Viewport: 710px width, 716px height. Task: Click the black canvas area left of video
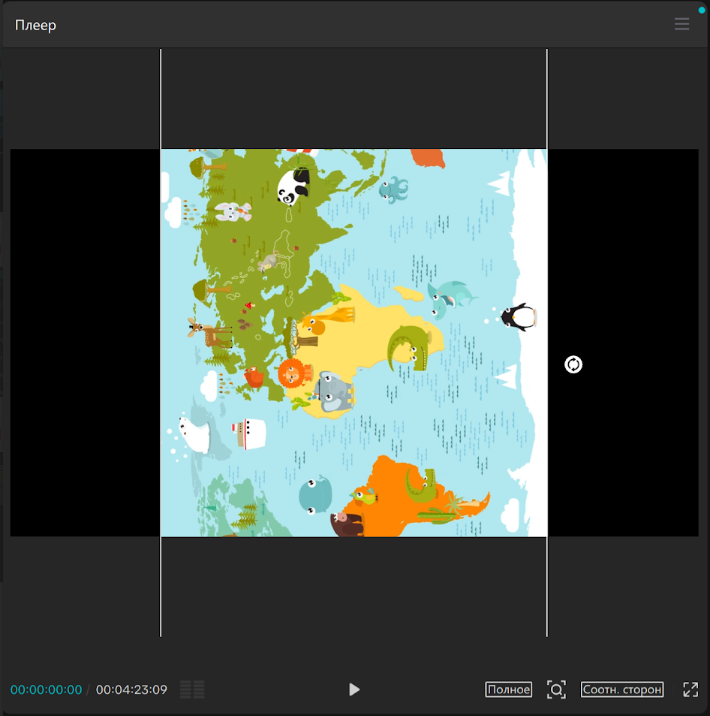[85, 342]
